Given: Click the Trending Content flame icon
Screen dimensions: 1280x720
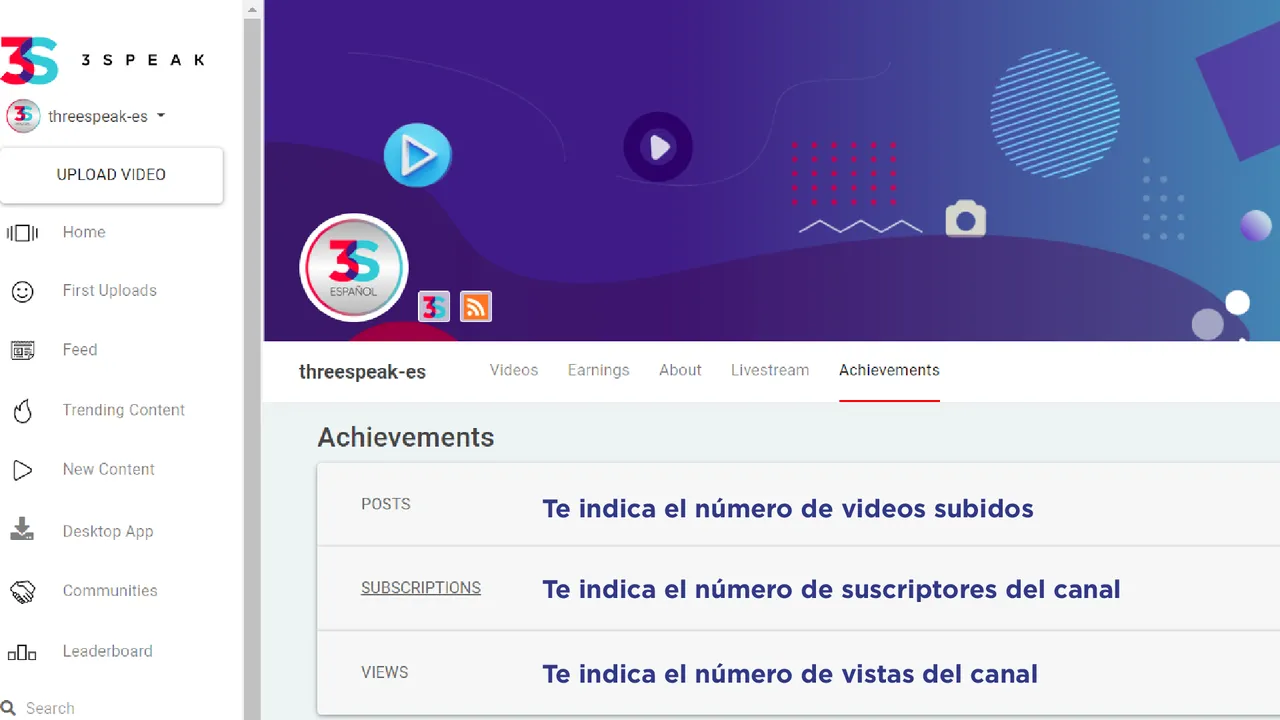Looking at the screenshot, I should coord(22,410).
